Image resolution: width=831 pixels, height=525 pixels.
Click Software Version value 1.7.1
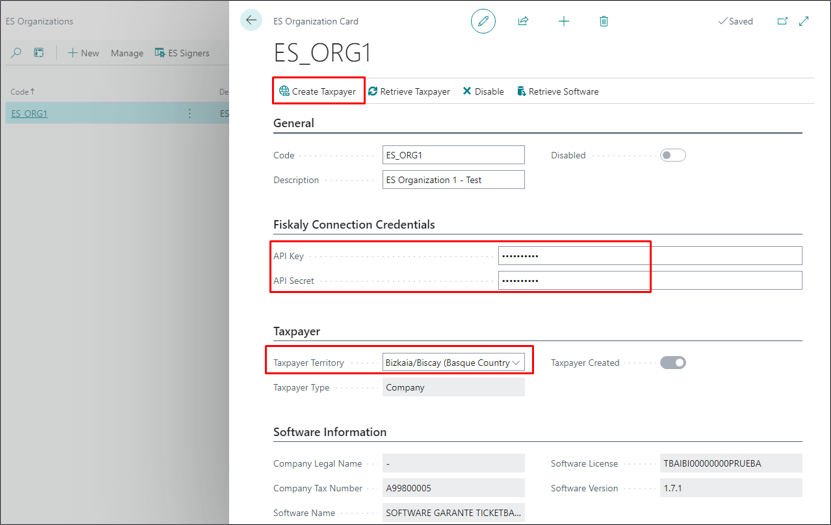(x=731, y=488)
